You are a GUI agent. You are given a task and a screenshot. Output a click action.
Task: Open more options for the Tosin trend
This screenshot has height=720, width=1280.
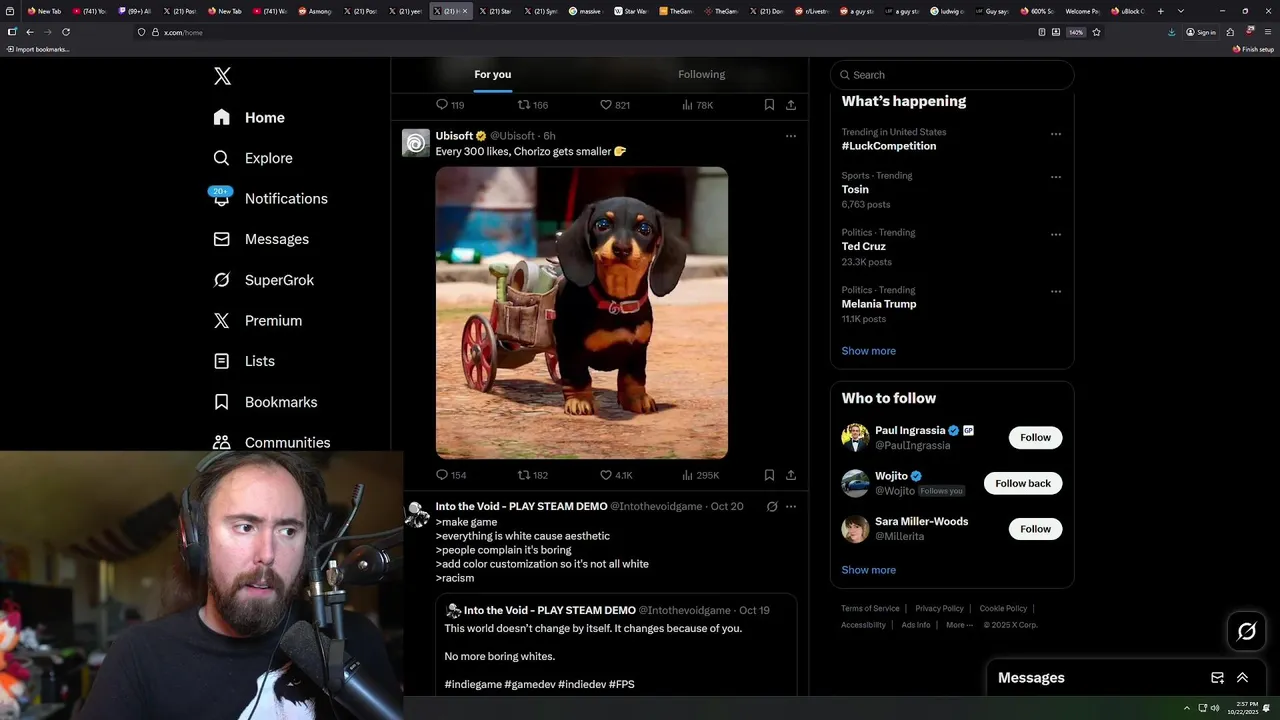(1056, 177)
